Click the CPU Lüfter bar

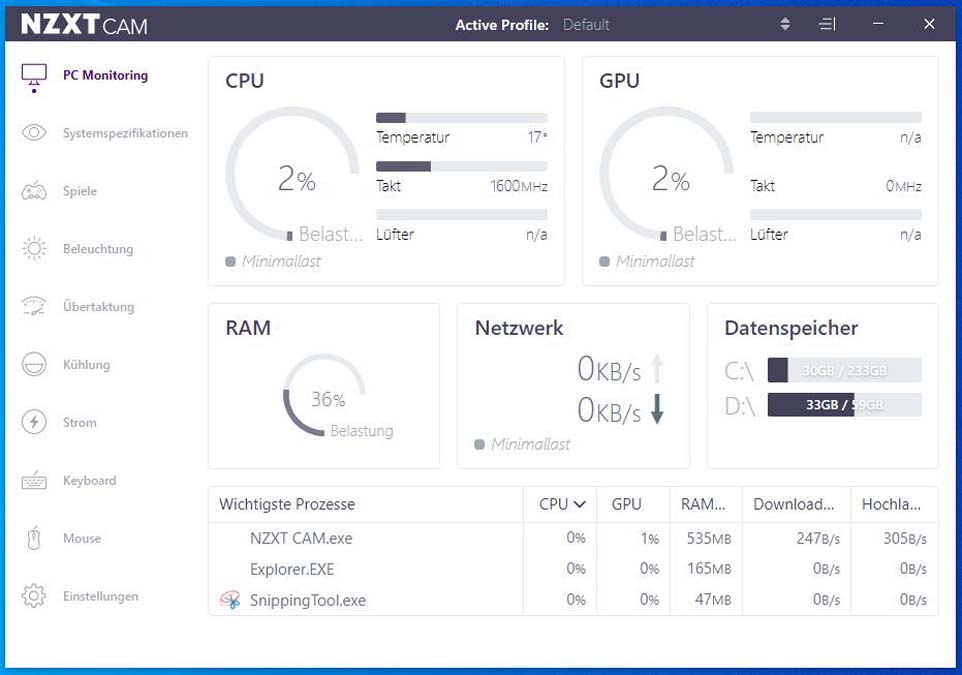tap(461, 214)
